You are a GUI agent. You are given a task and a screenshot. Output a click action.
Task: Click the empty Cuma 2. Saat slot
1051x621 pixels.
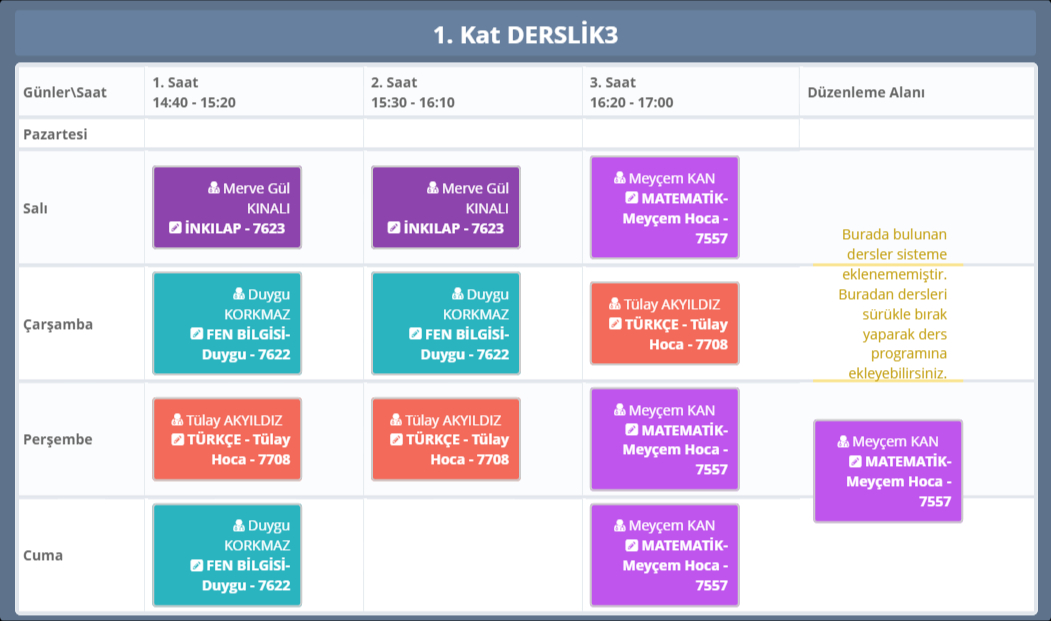[472, 555]
